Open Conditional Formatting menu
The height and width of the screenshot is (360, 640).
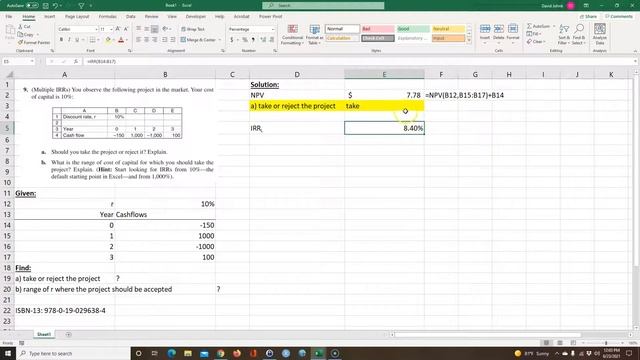pyautogui.click(x=292, y=34)
